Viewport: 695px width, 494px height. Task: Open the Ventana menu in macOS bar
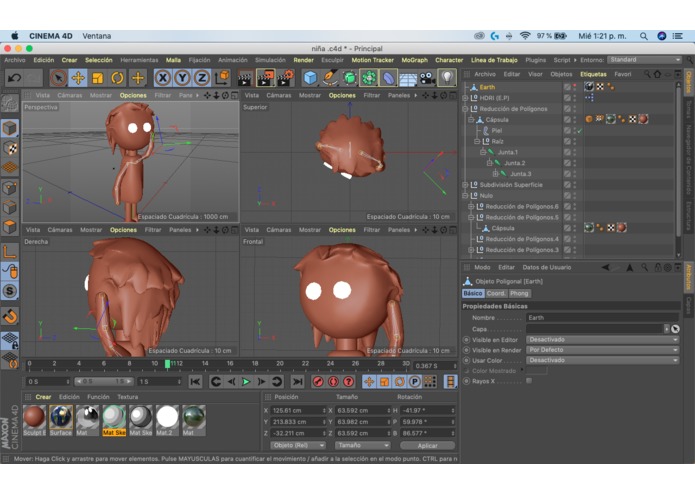(97, 36)
